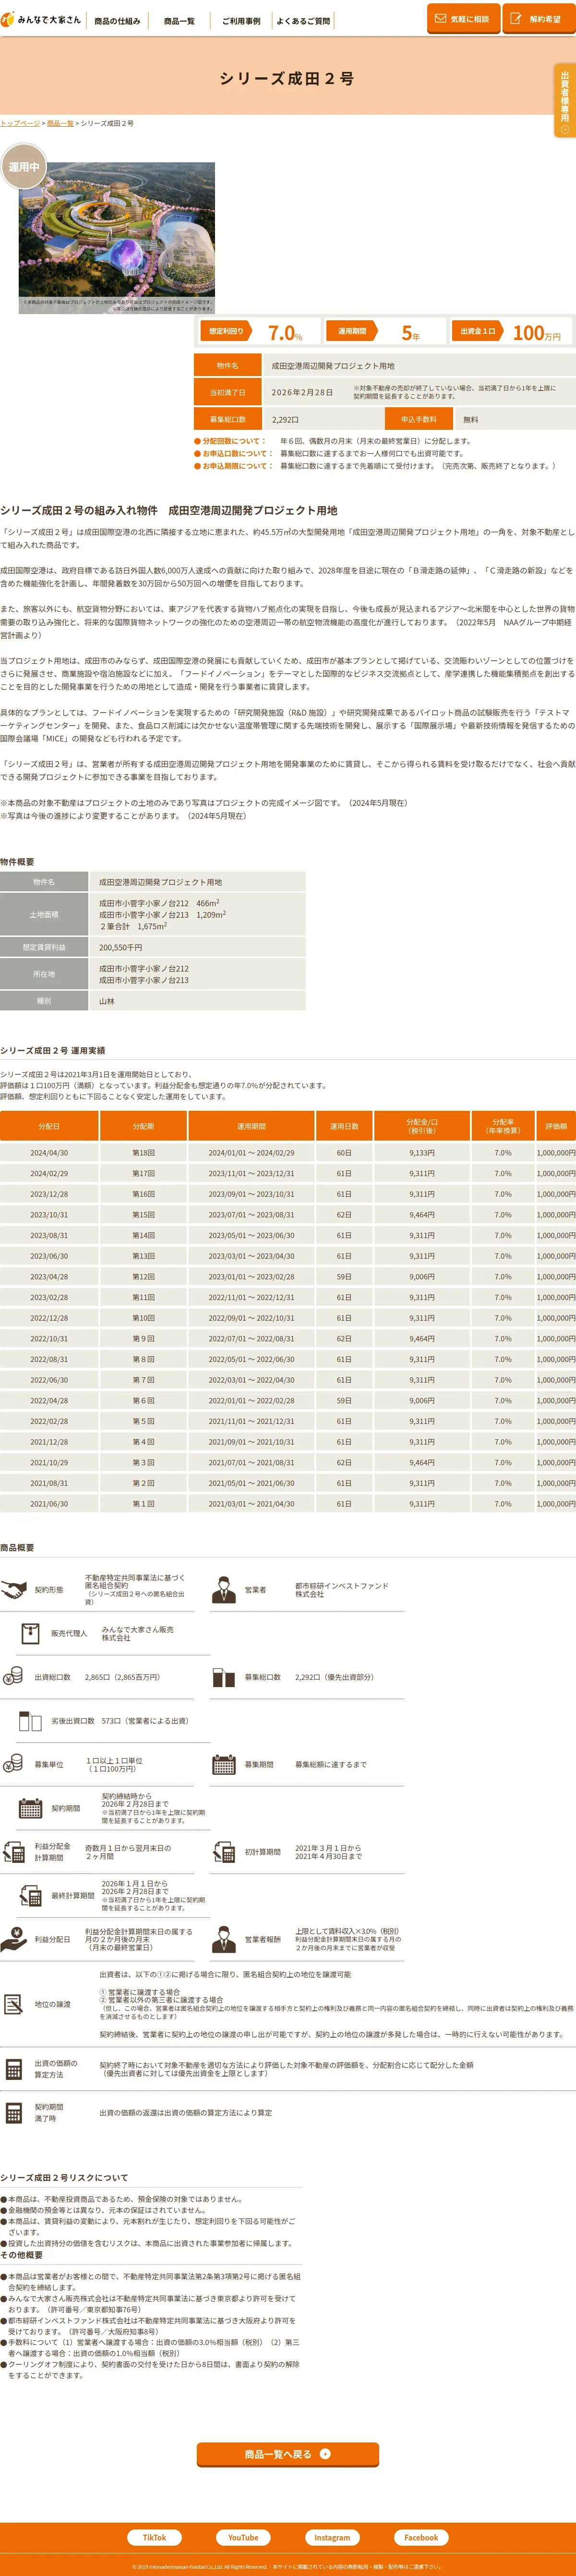Expand the 出資者様専用 side tab

click(x=565, y=100)
